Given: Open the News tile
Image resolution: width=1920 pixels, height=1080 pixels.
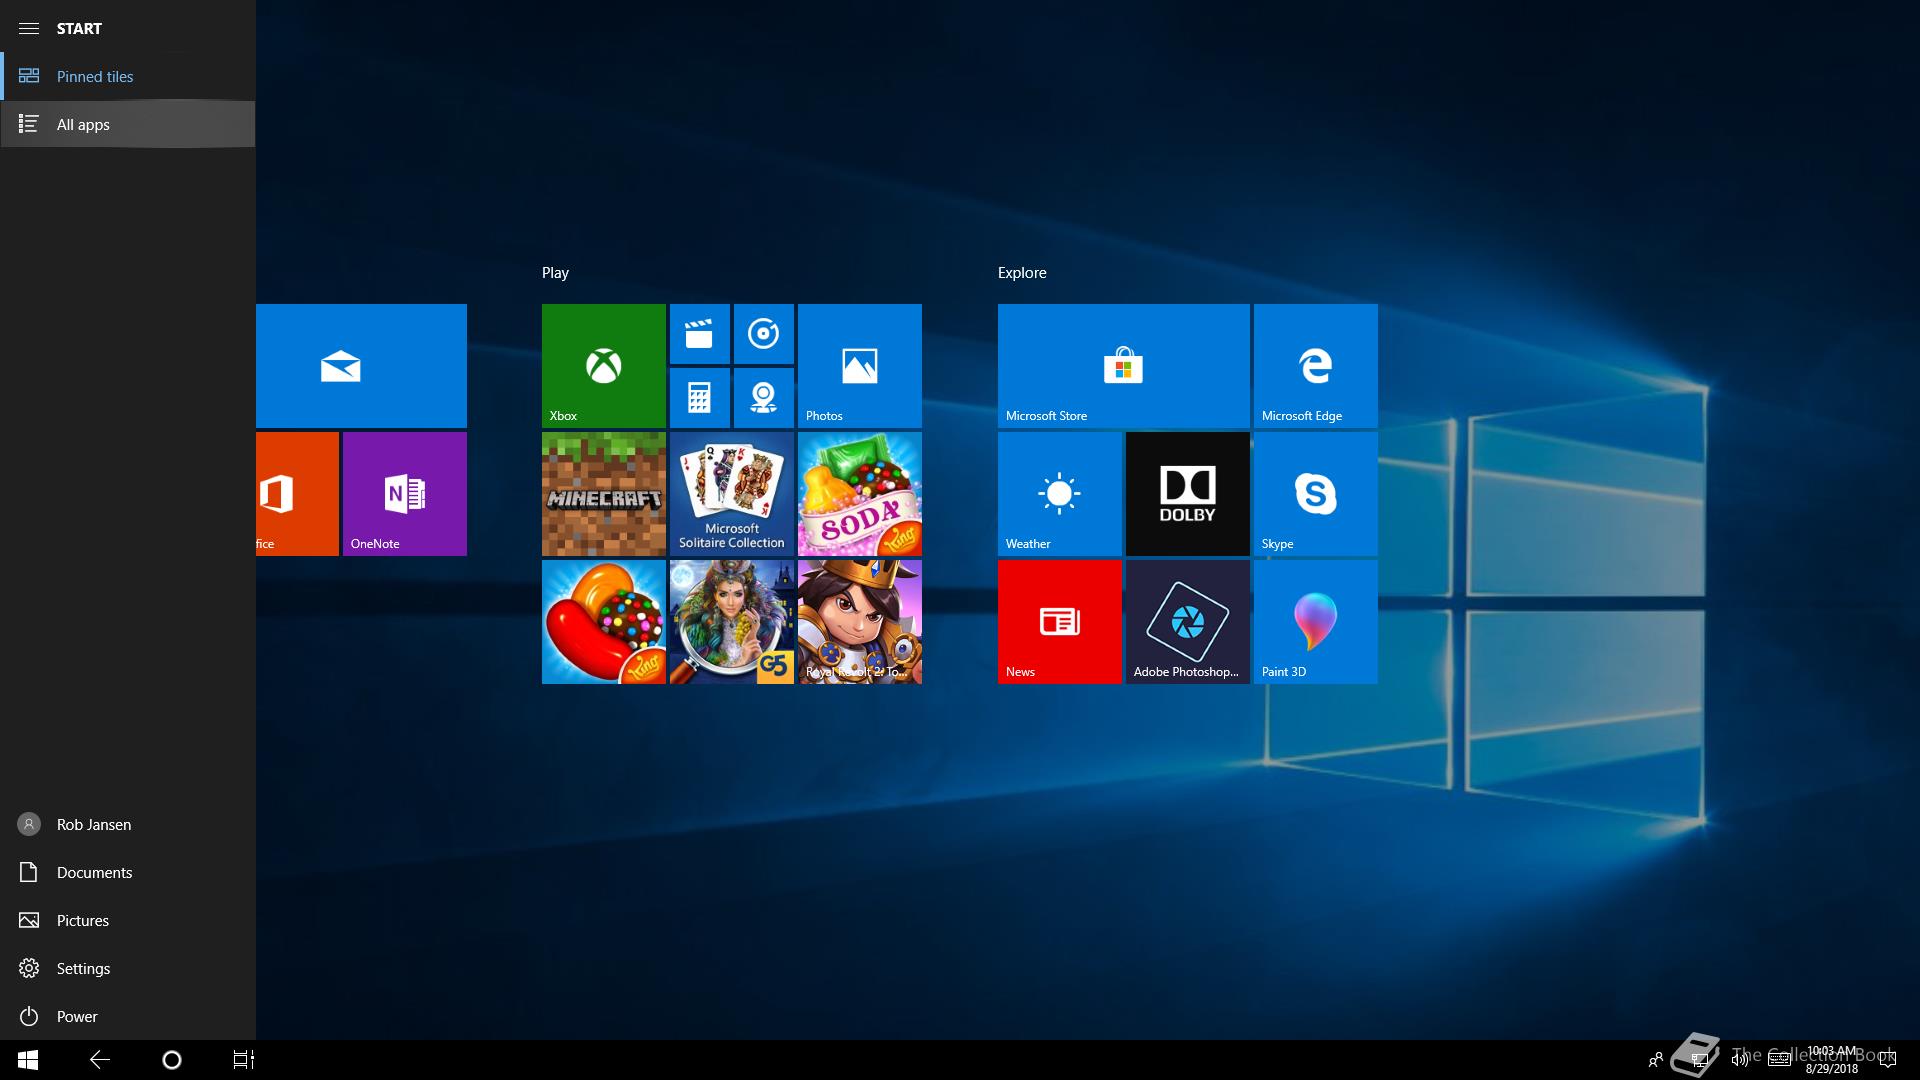Looking at the screenshot, I should click(x=1060, y=622).
